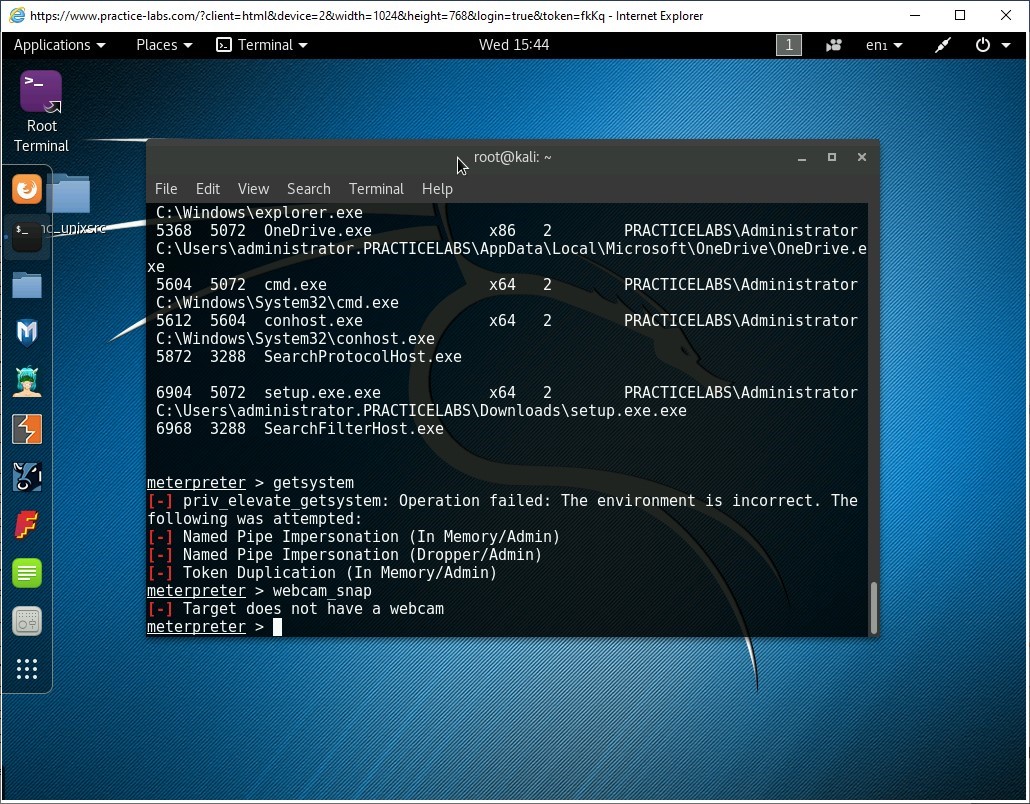Click the 'C:\Windows\explorer.exe' path line
This screenshot has height=804, width=1030.
tap(259, 213)
